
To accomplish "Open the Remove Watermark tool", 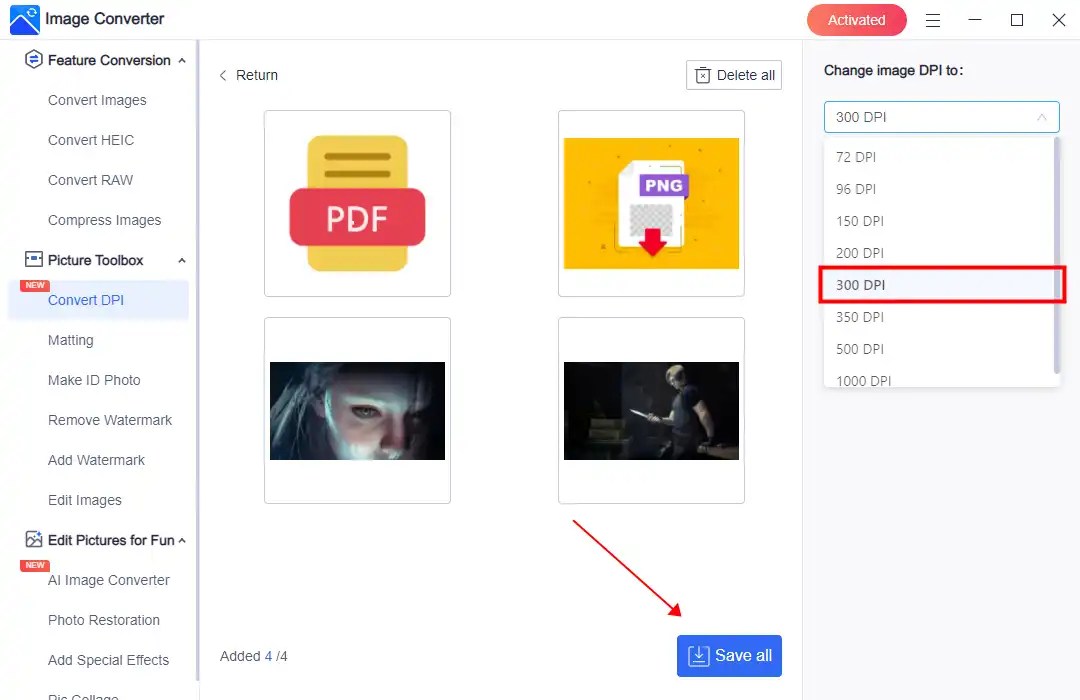I will pyautogui.click(x=110, y=420).
